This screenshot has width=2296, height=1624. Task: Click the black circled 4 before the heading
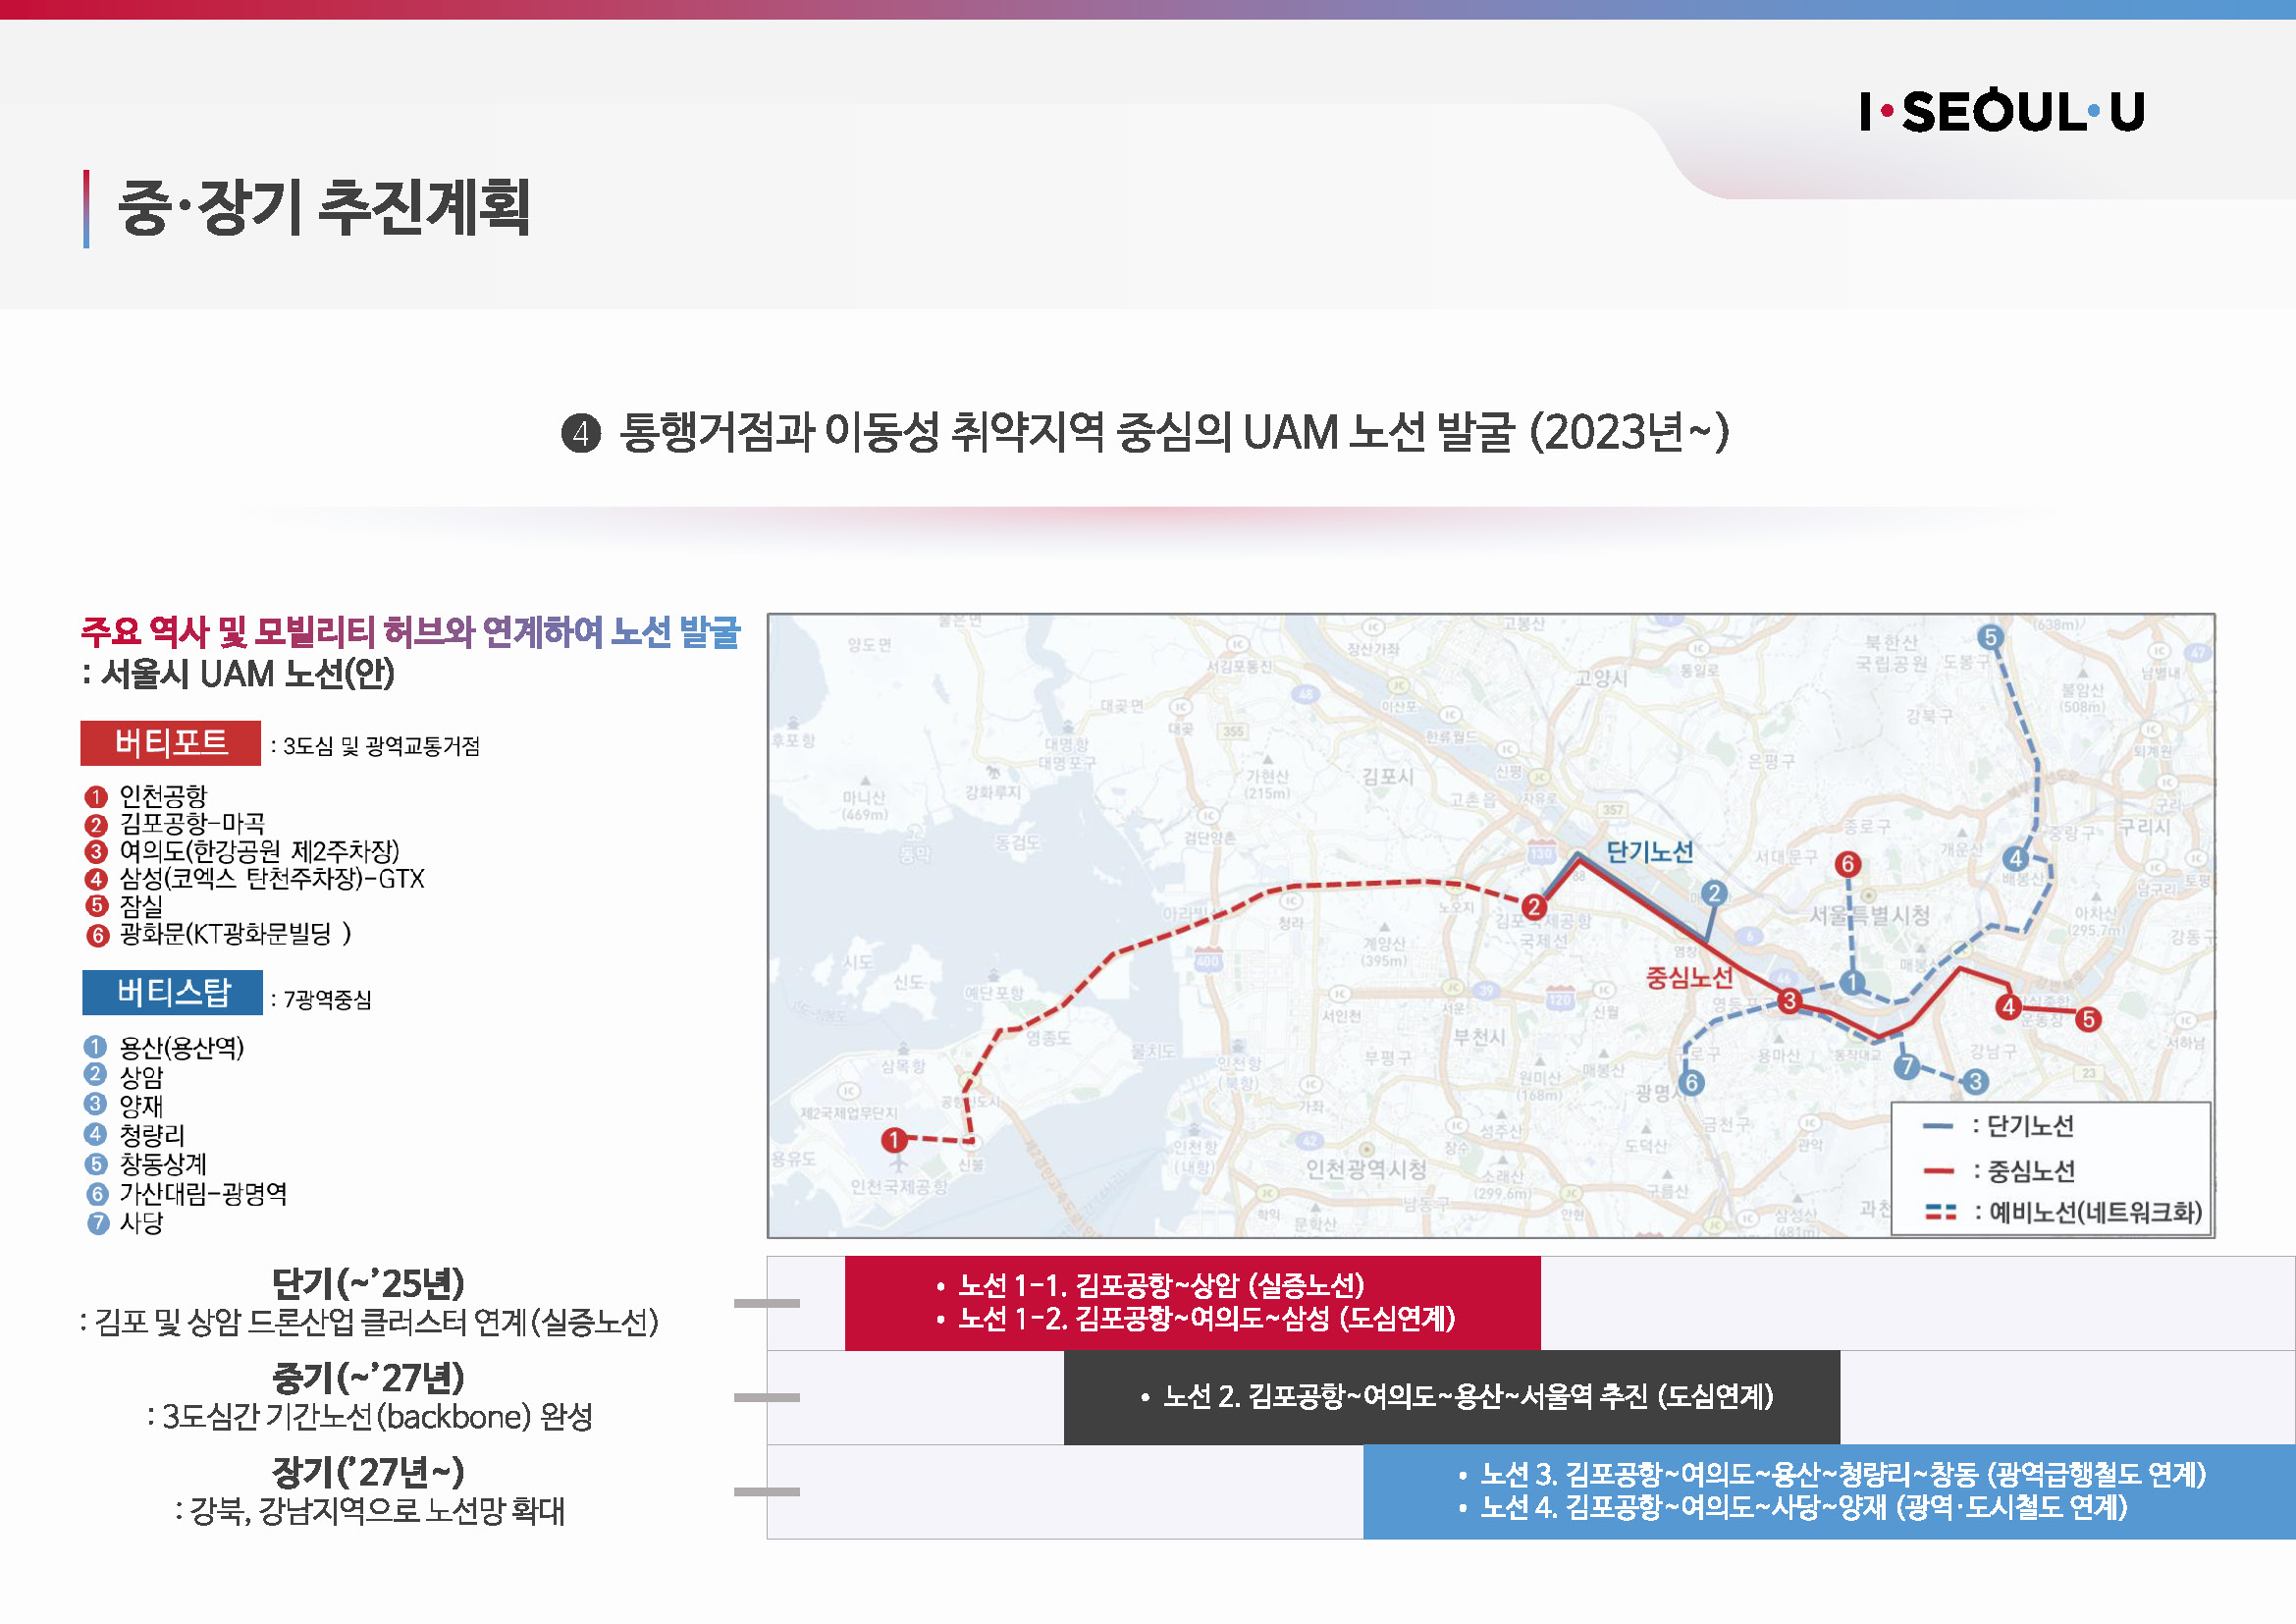point(581,434)
